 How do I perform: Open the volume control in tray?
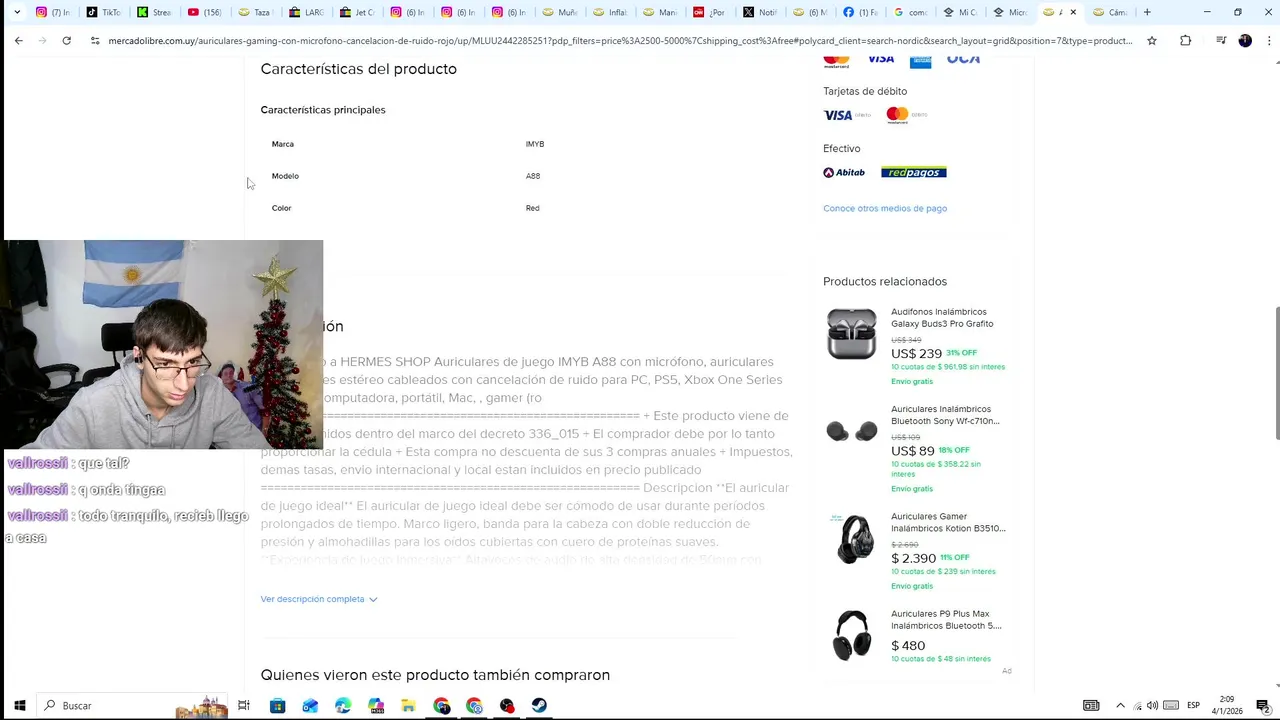(x=1153, y=705)
